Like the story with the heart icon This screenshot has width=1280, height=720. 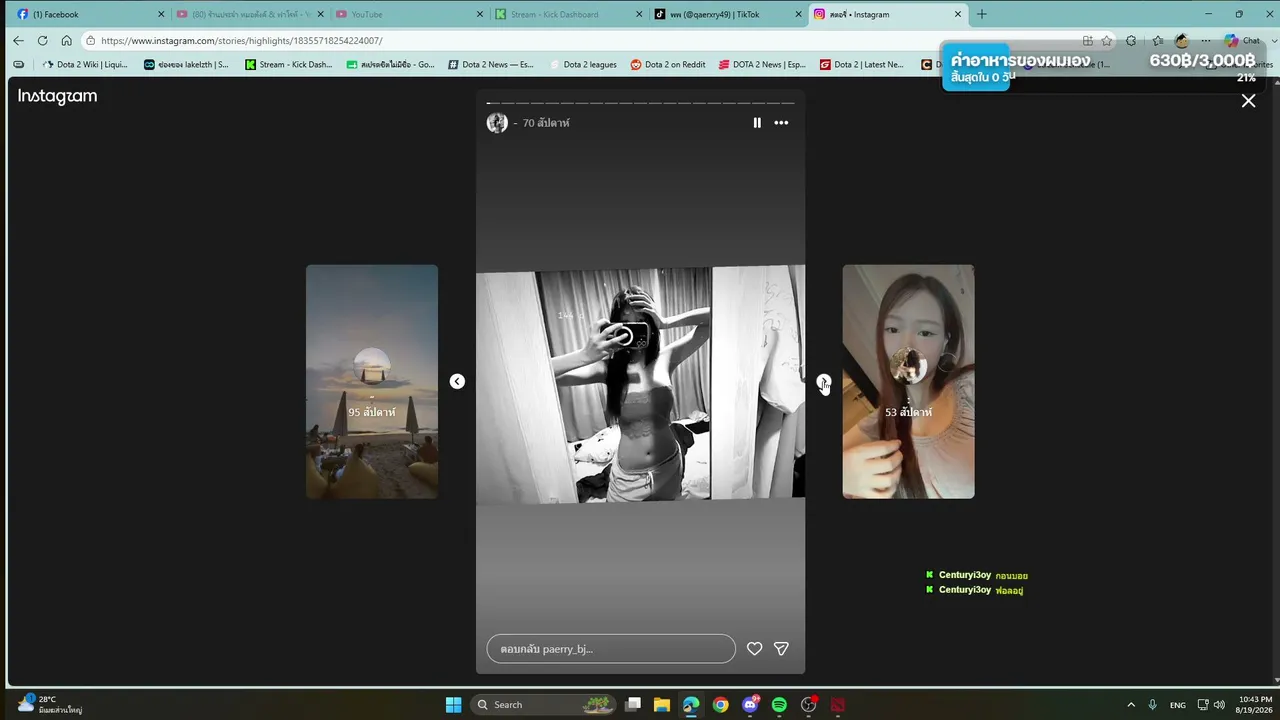(x=755, y=649)
